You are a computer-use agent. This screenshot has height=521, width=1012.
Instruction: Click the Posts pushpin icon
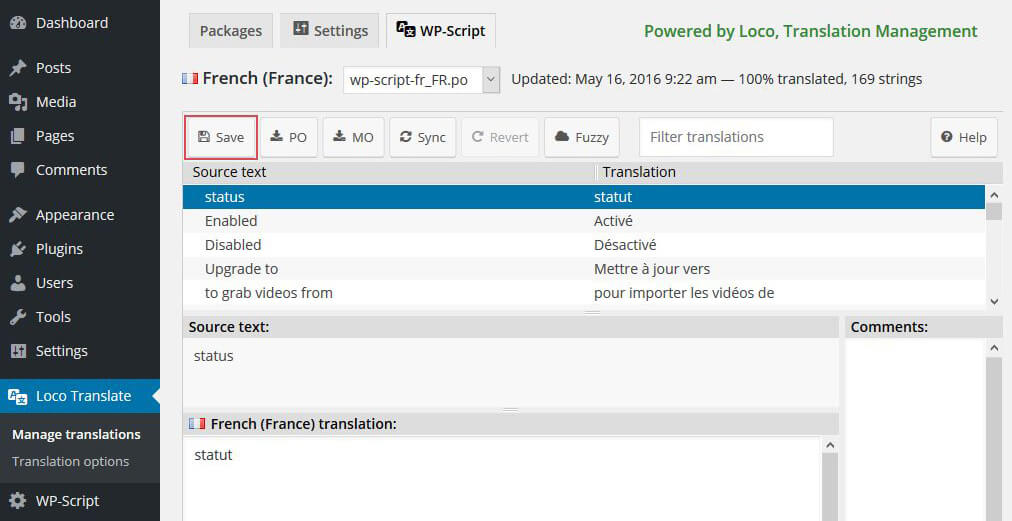point(18,68)
